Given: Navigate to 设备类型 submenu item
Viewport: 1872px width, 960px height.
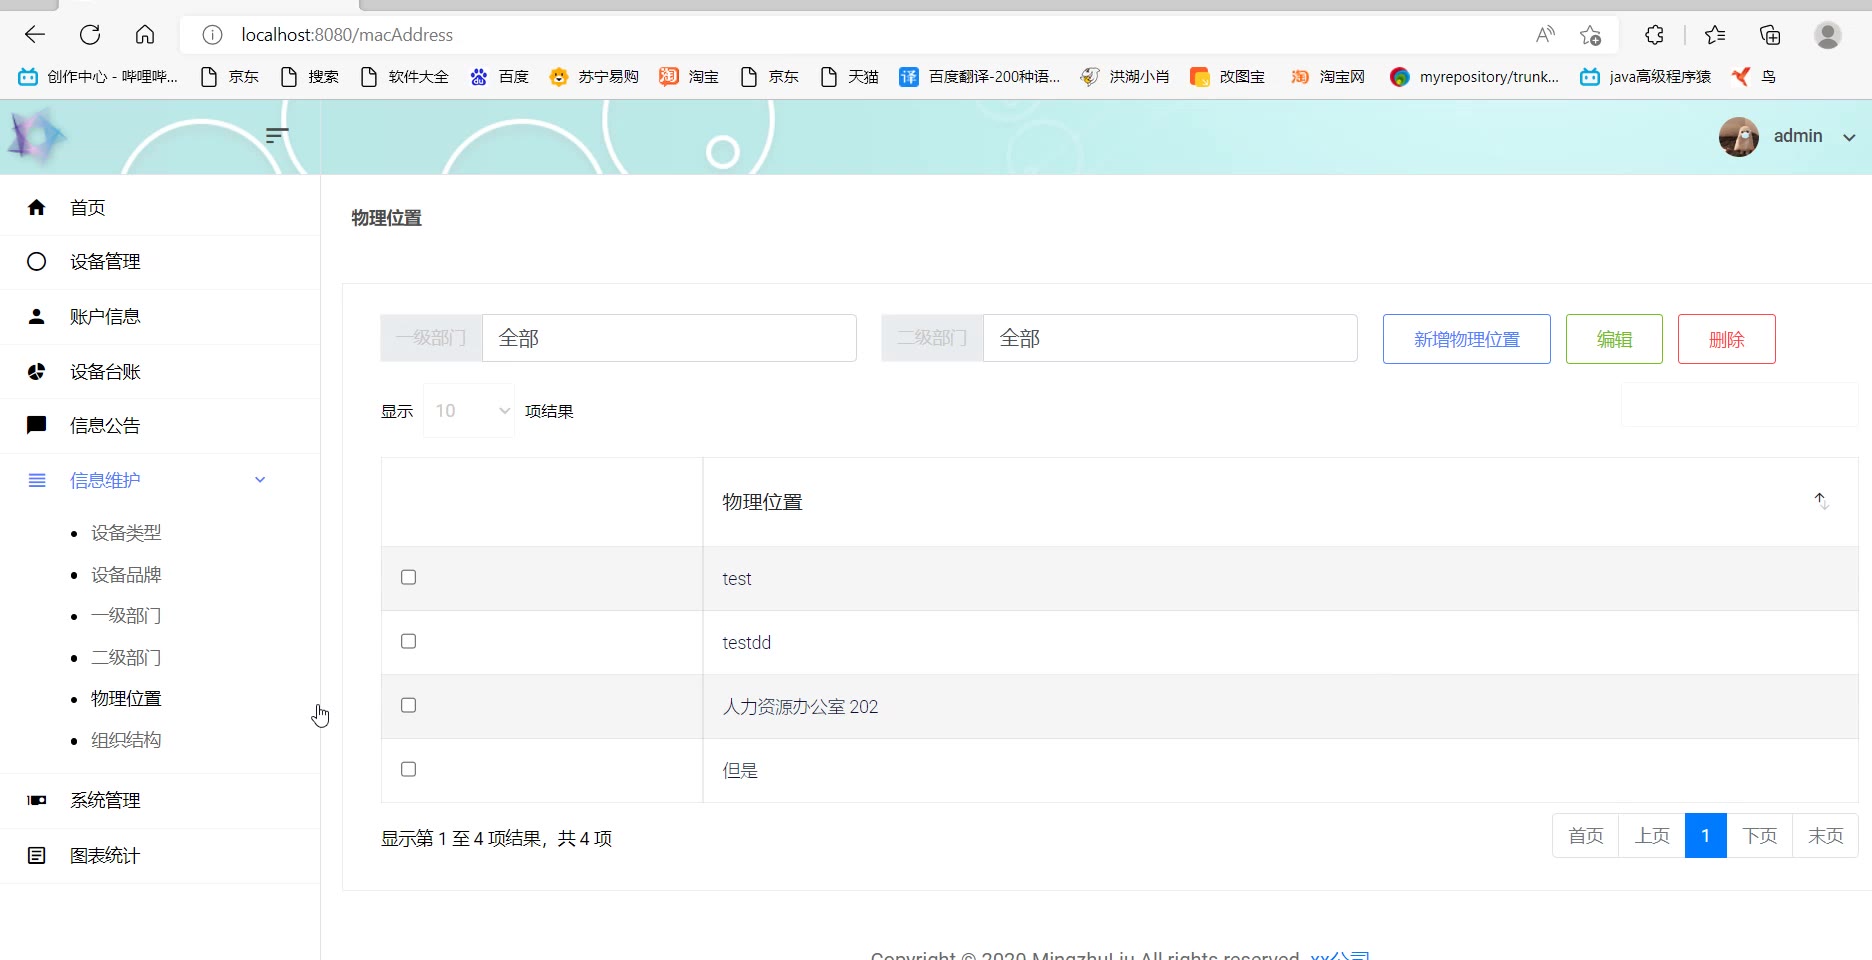Looking at the screenshot, I should [x=126, y=533].
